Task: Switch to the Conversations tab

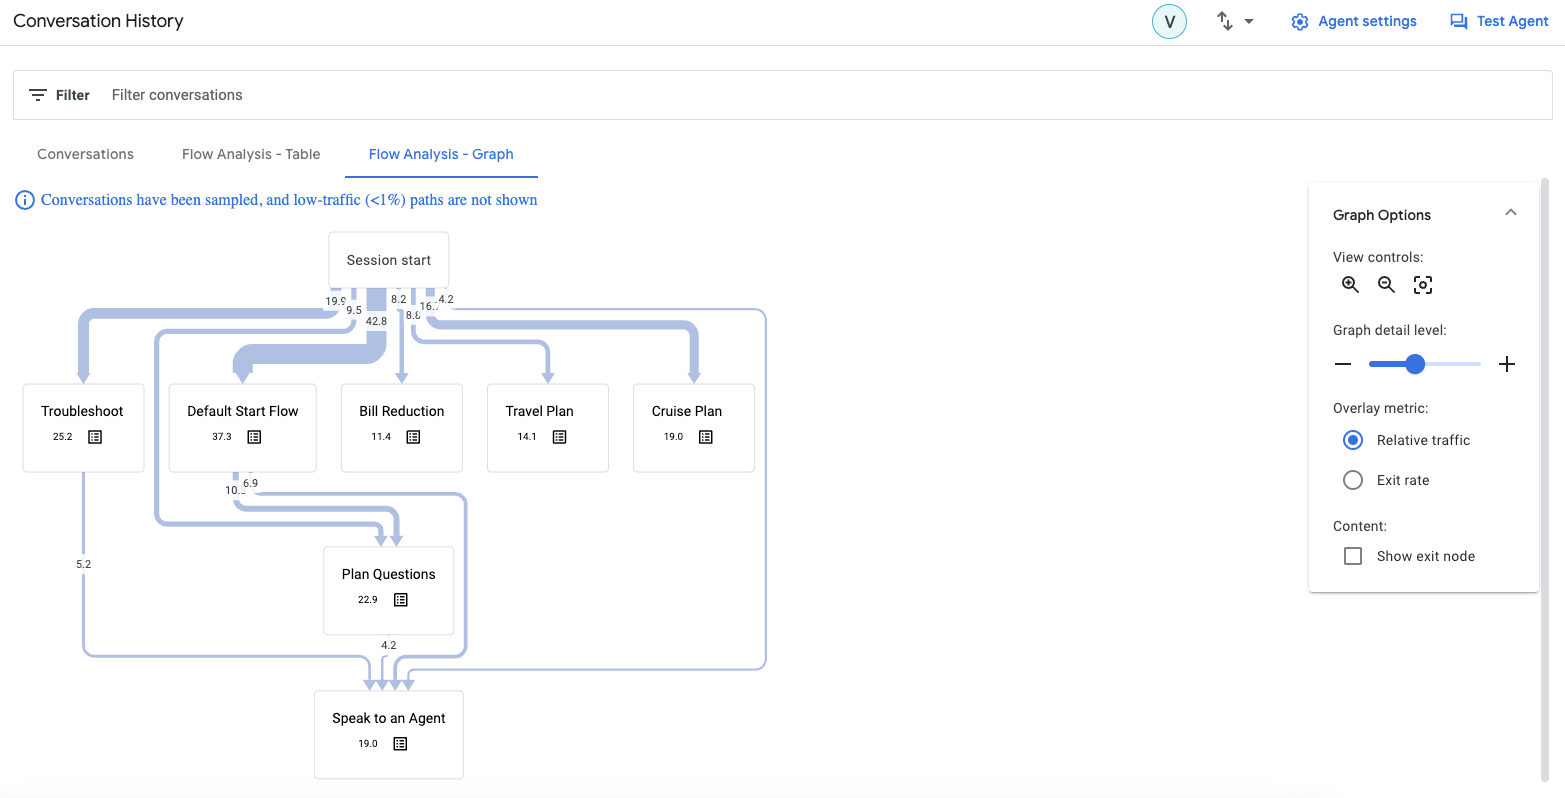Action: click(85, 154)
